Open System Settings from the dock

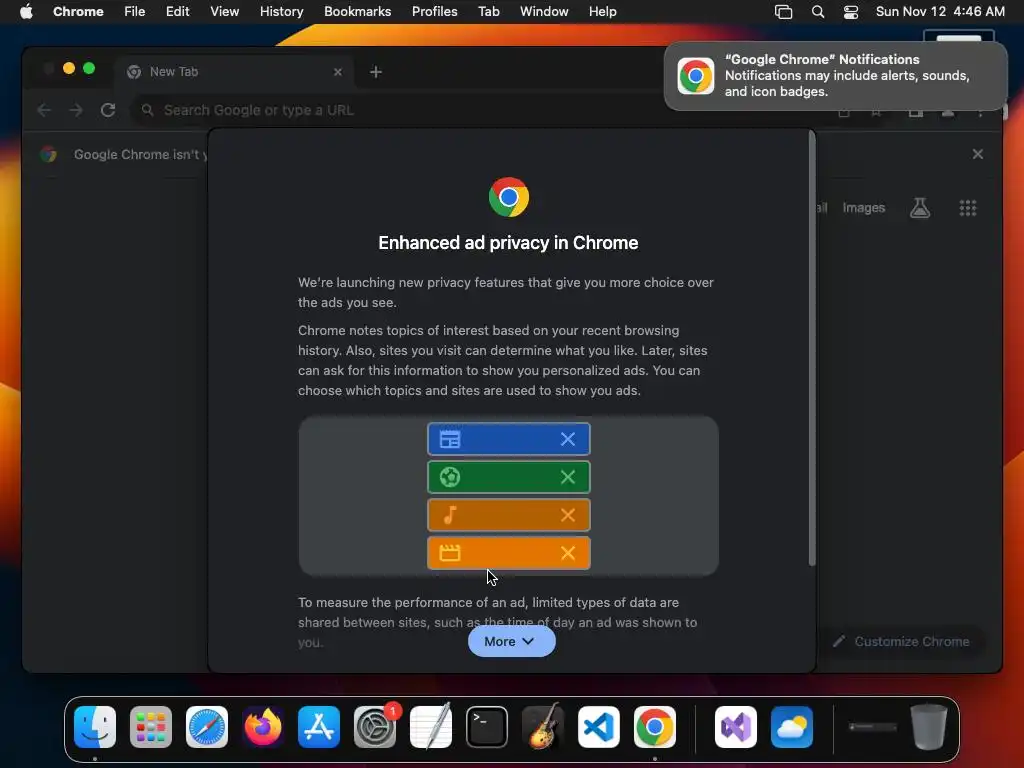pos(375,727)
